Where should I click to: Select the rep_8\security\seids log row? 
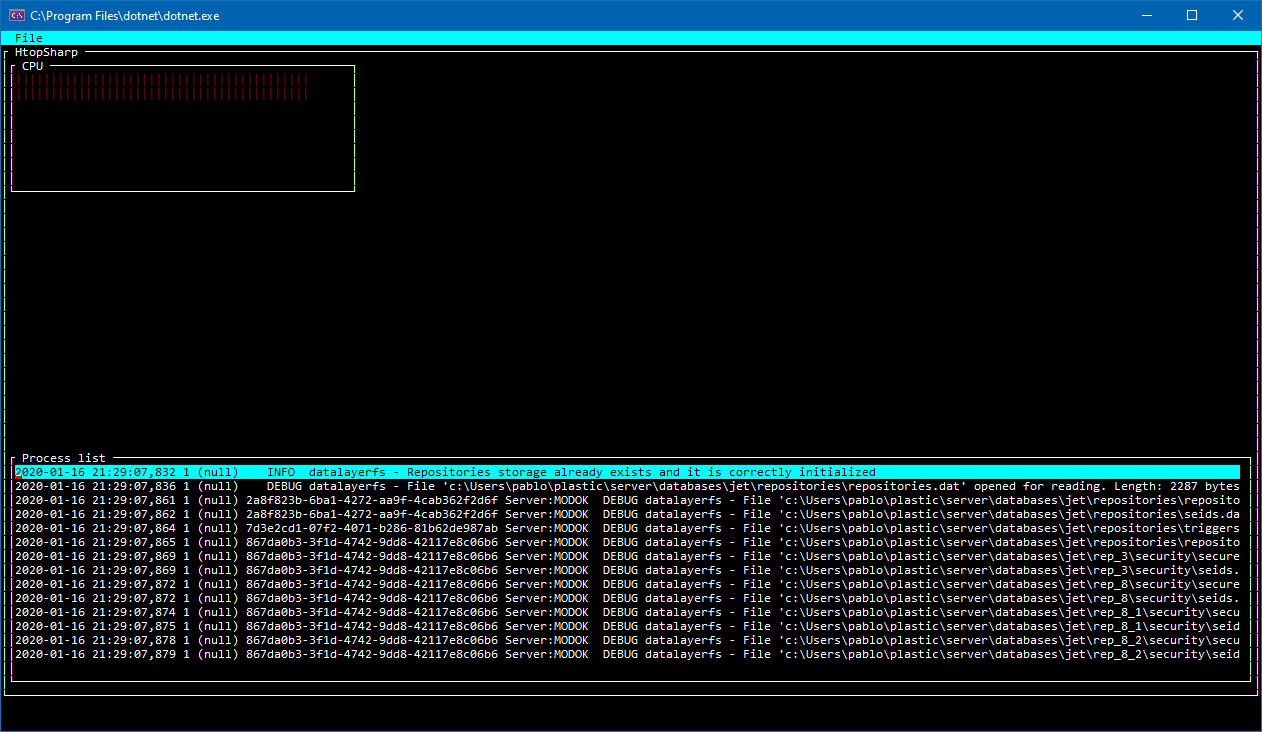point(627,598)
